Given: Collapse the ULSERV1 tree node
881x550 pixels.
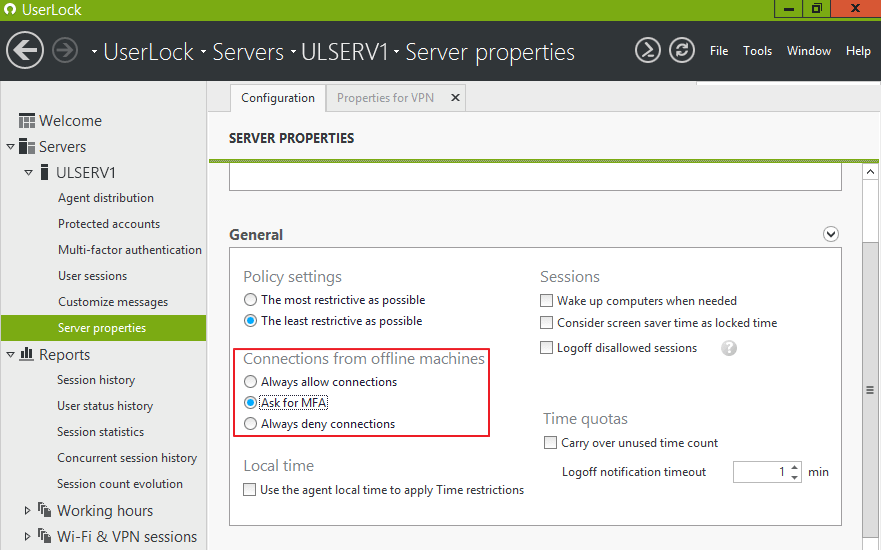Looking at the screenshot, I should [28, 172].
